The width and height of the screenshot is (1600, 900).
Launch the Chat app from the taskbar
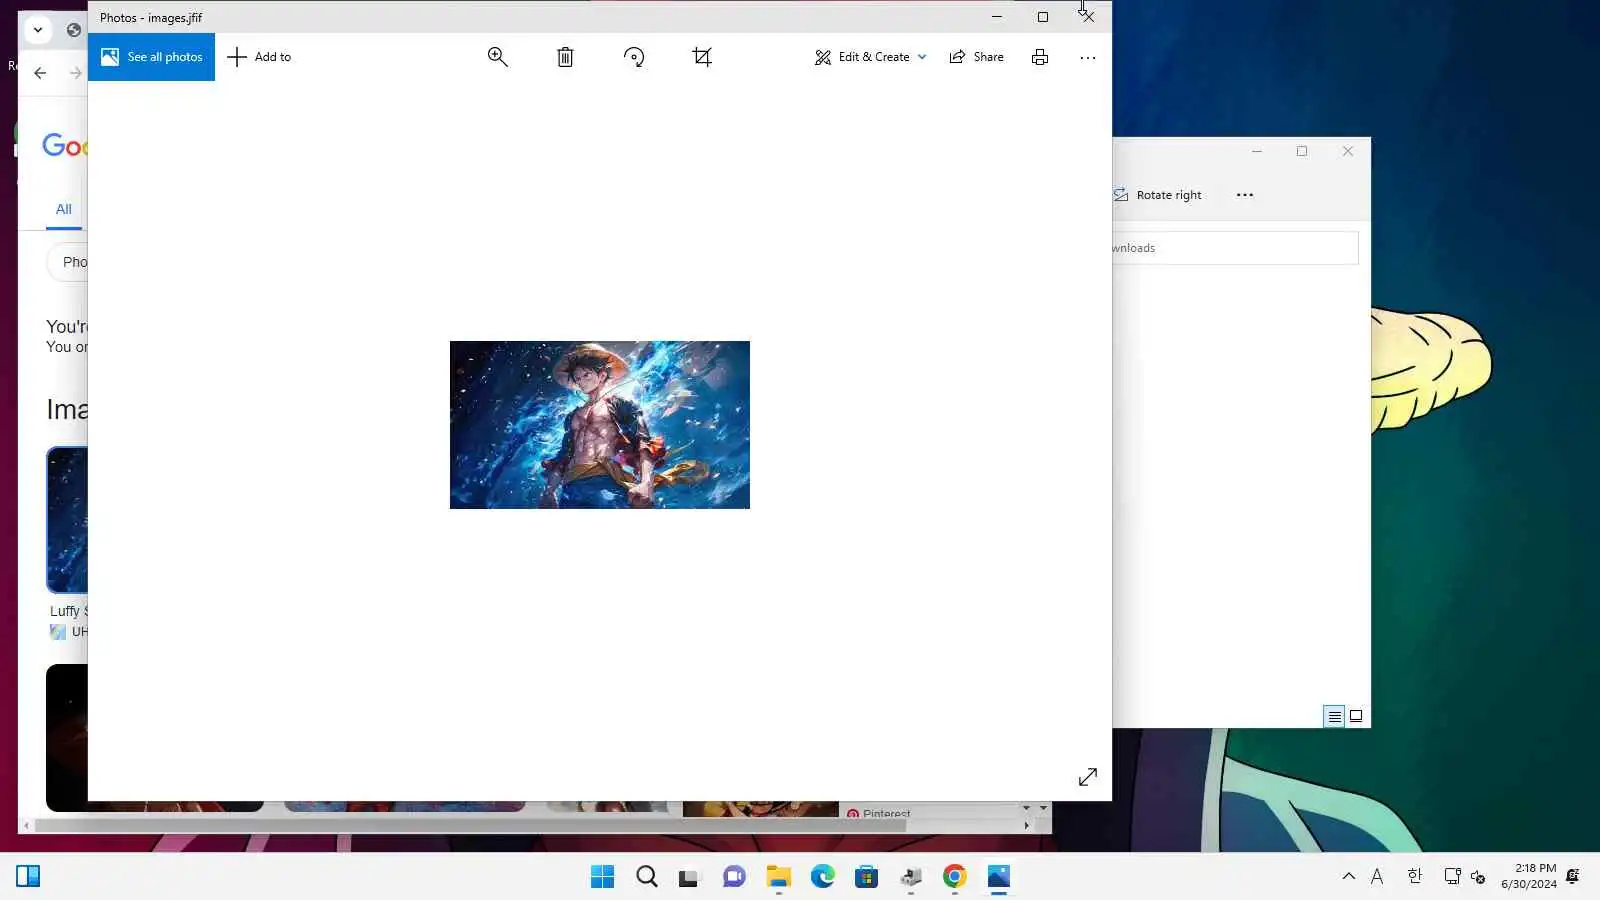[734, 877]
